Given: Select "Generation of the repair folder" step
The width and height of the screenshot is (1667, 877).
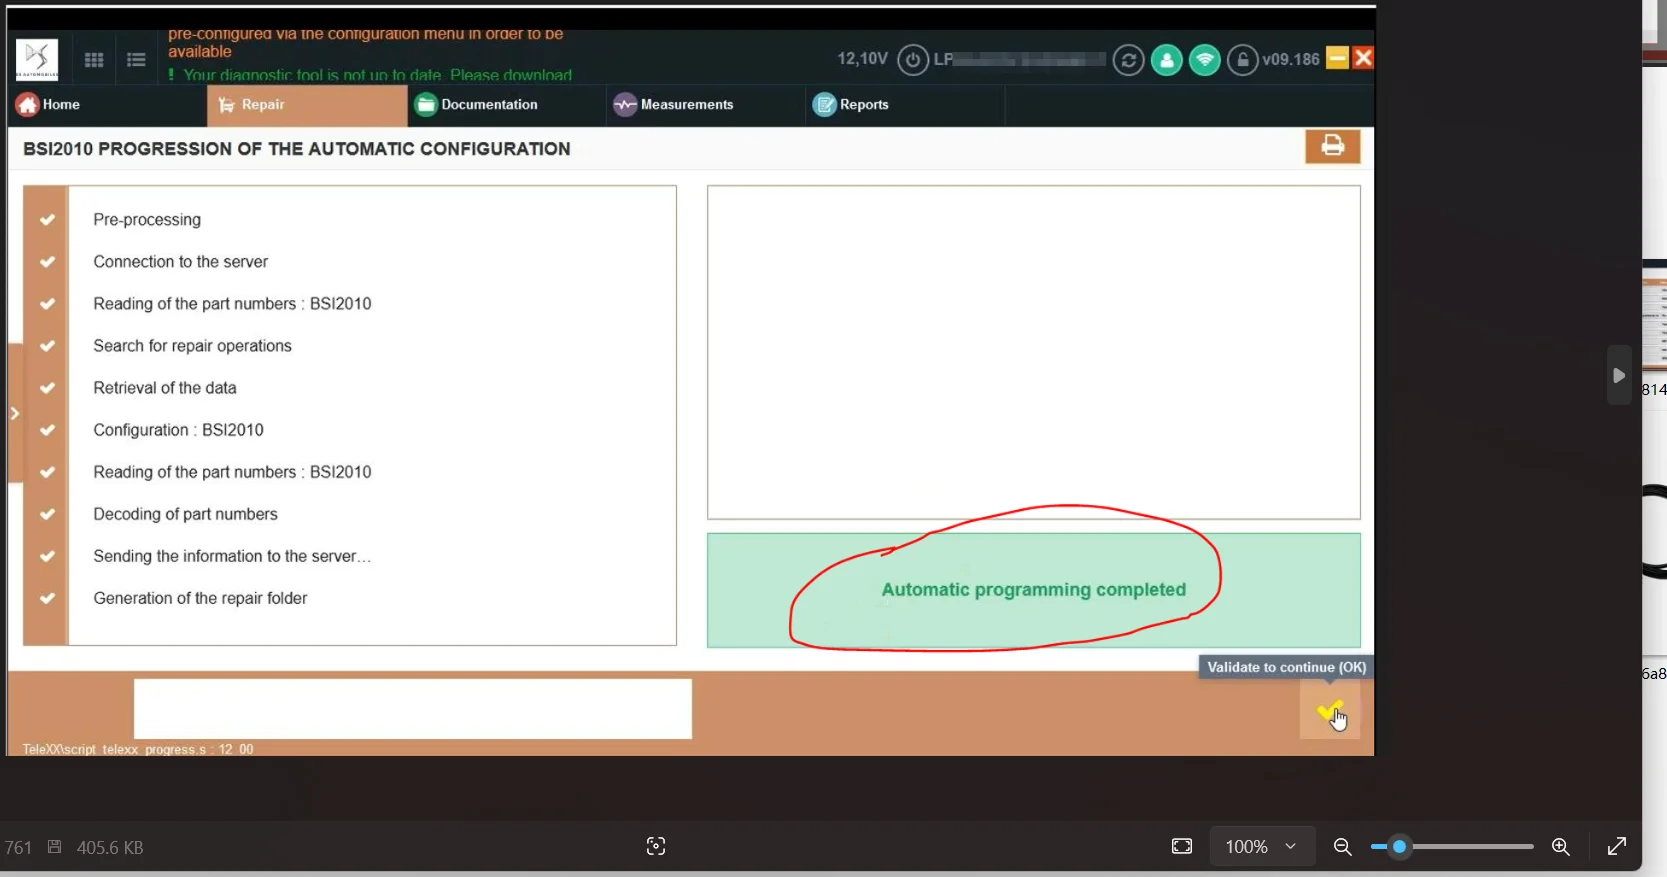Looking at the screenshot, I should (x=200, y=598).
